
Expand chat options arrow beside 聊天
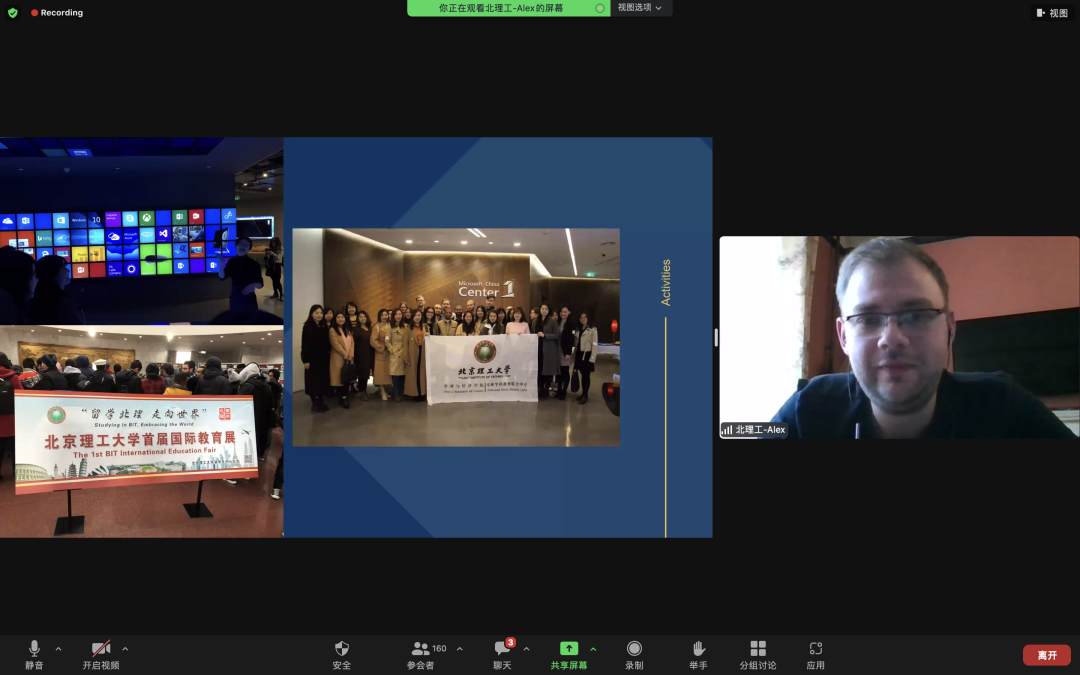click(526, 649)
